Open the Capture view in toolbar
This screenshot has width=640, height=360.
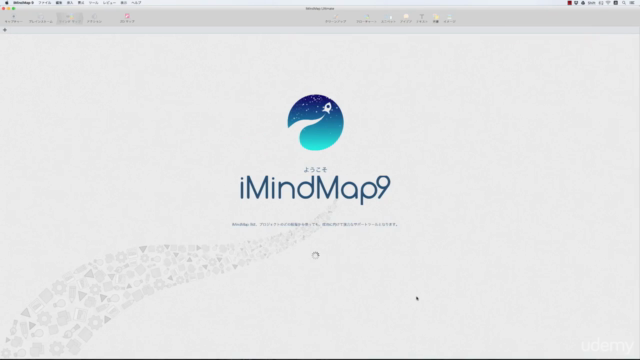pos(13,18)
